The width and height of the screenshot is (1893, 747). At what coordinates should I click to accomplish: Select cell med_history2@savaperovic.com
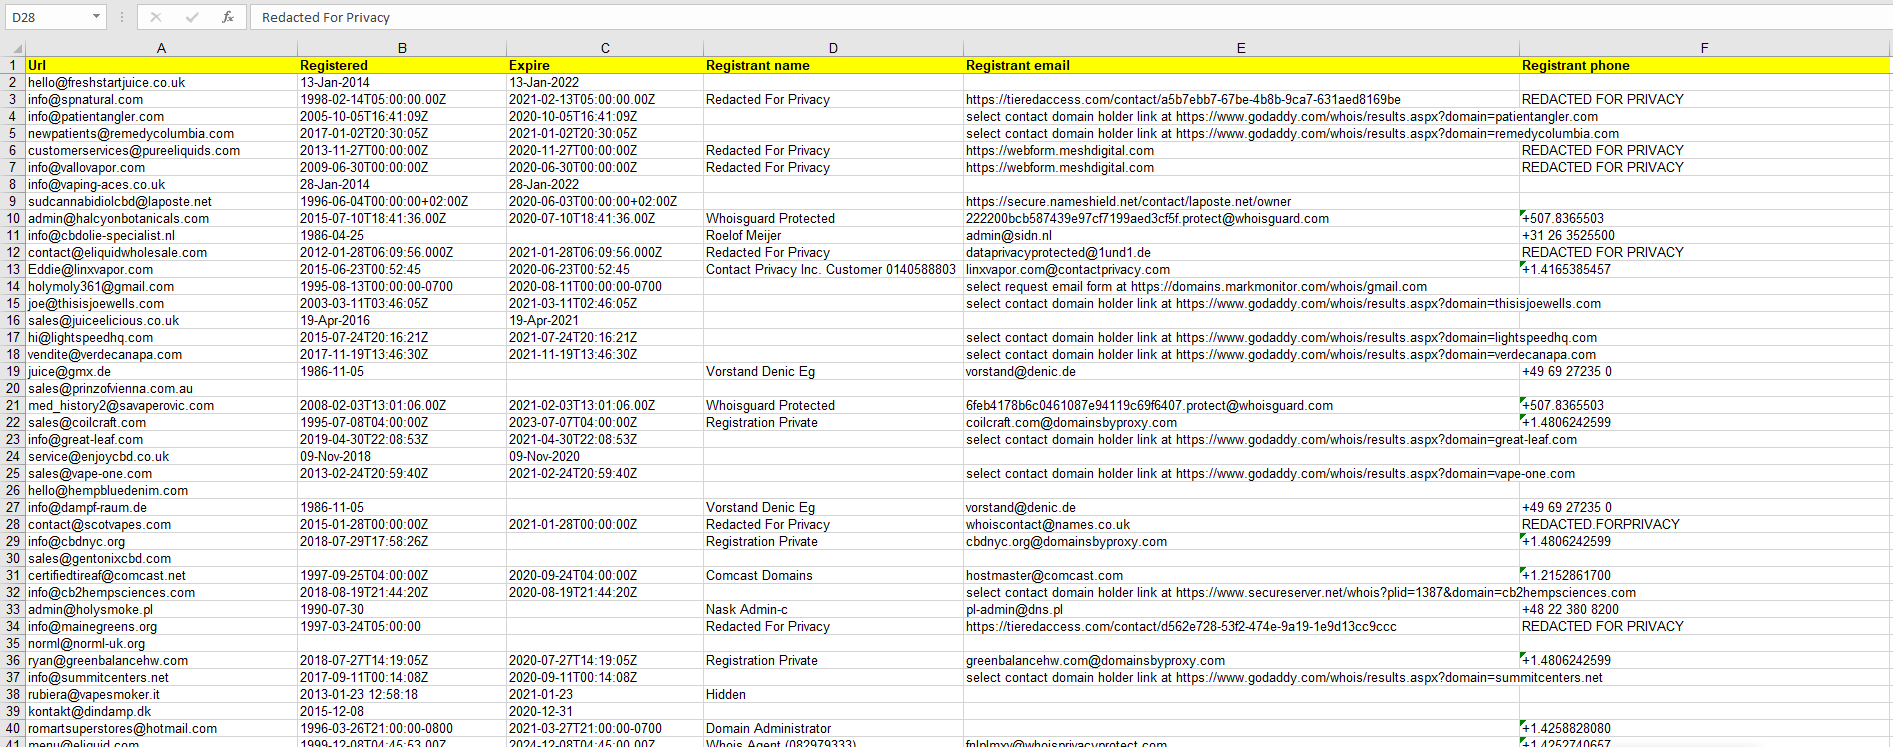tap(161, 405)
